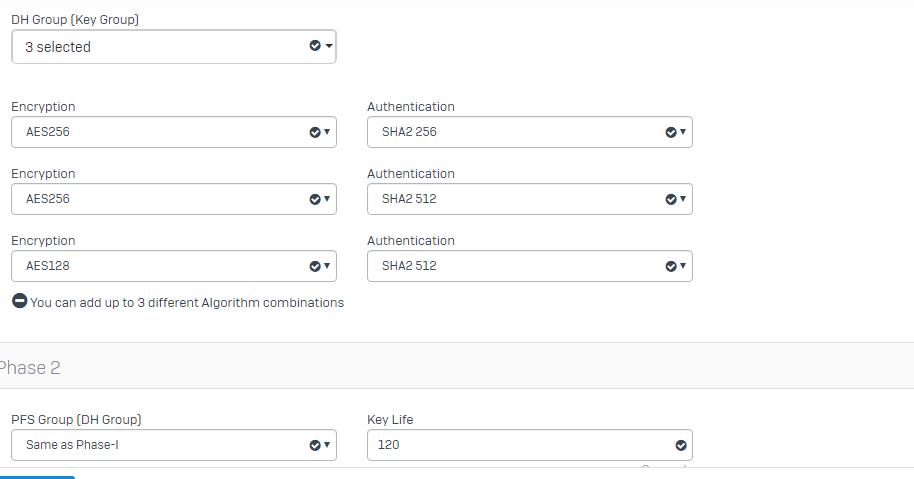The image size is (914, 479).
Task: Click the Key Life input field showing 120
Action: point(530,445)
